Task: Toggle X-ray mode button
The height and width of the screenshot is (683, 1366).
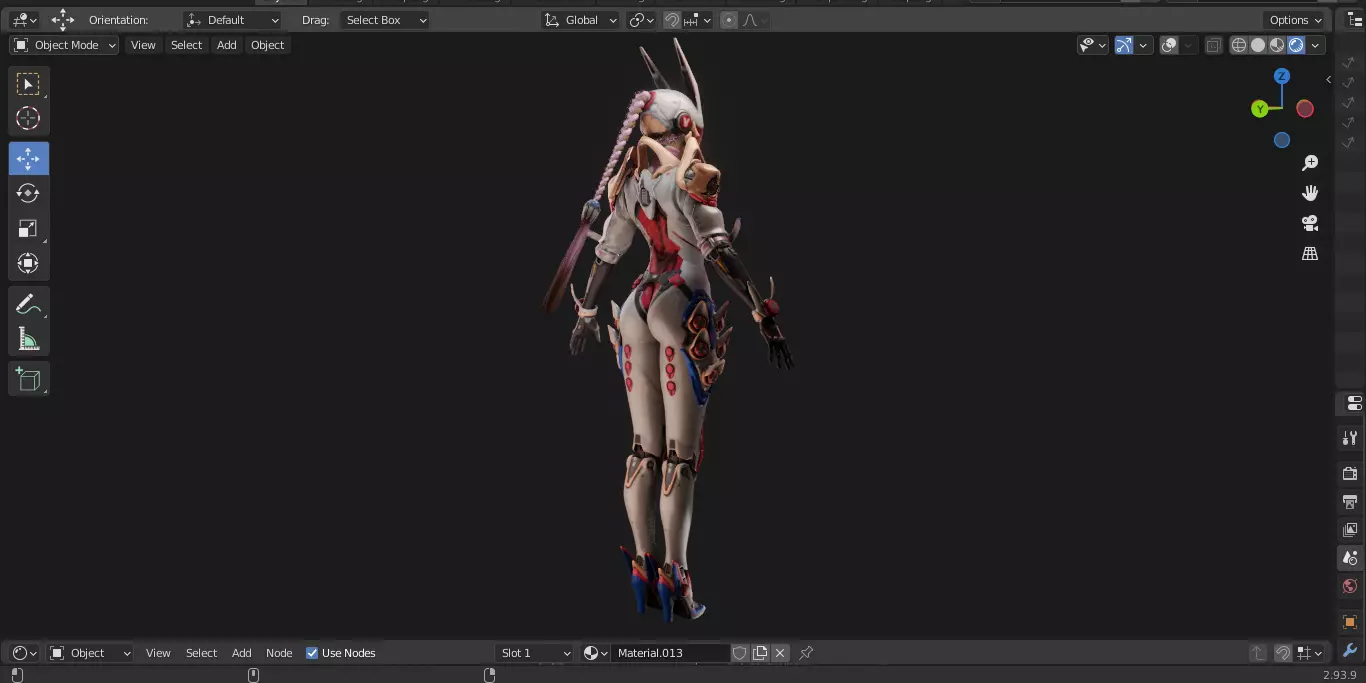Action: (1213, 45)
